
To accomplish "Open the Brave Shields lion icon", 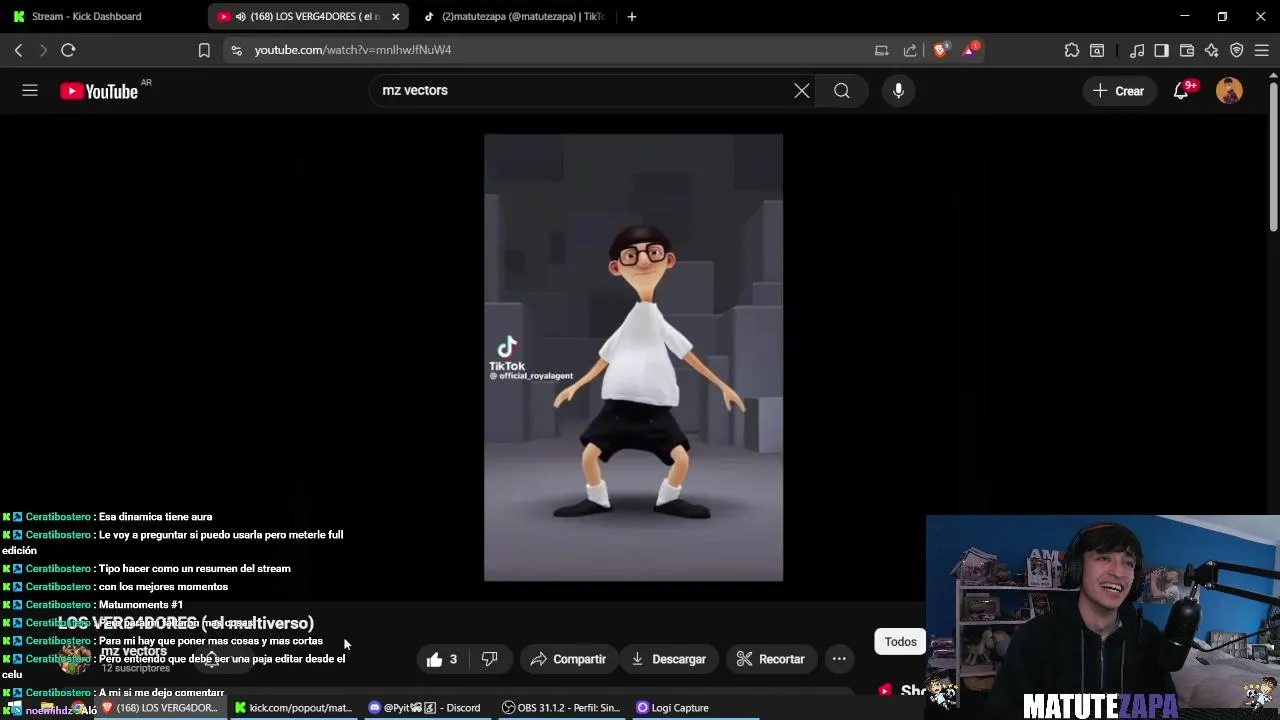I will point(941,50).
